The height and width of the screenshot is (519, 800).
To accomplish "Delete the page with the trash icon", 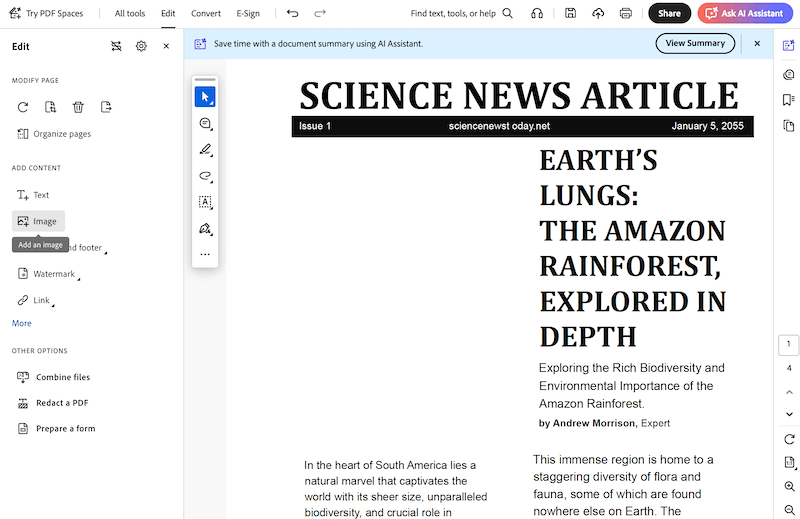I will pyautogui.click(x=78, y=107).
